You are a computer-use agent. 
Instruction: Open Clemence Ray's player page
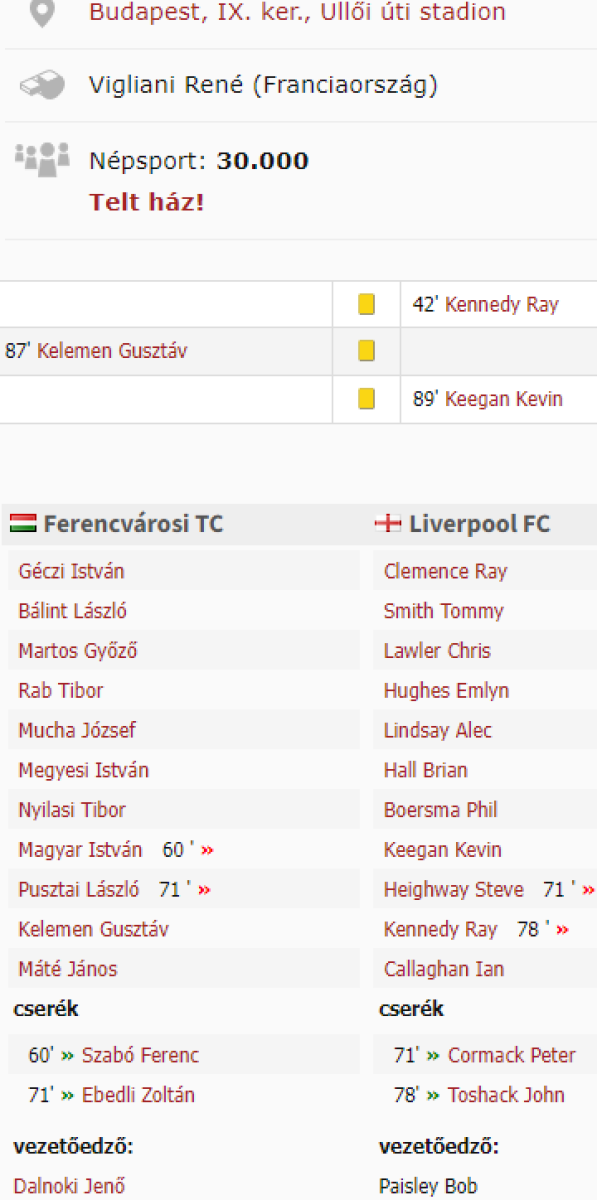tap(445, 572)
